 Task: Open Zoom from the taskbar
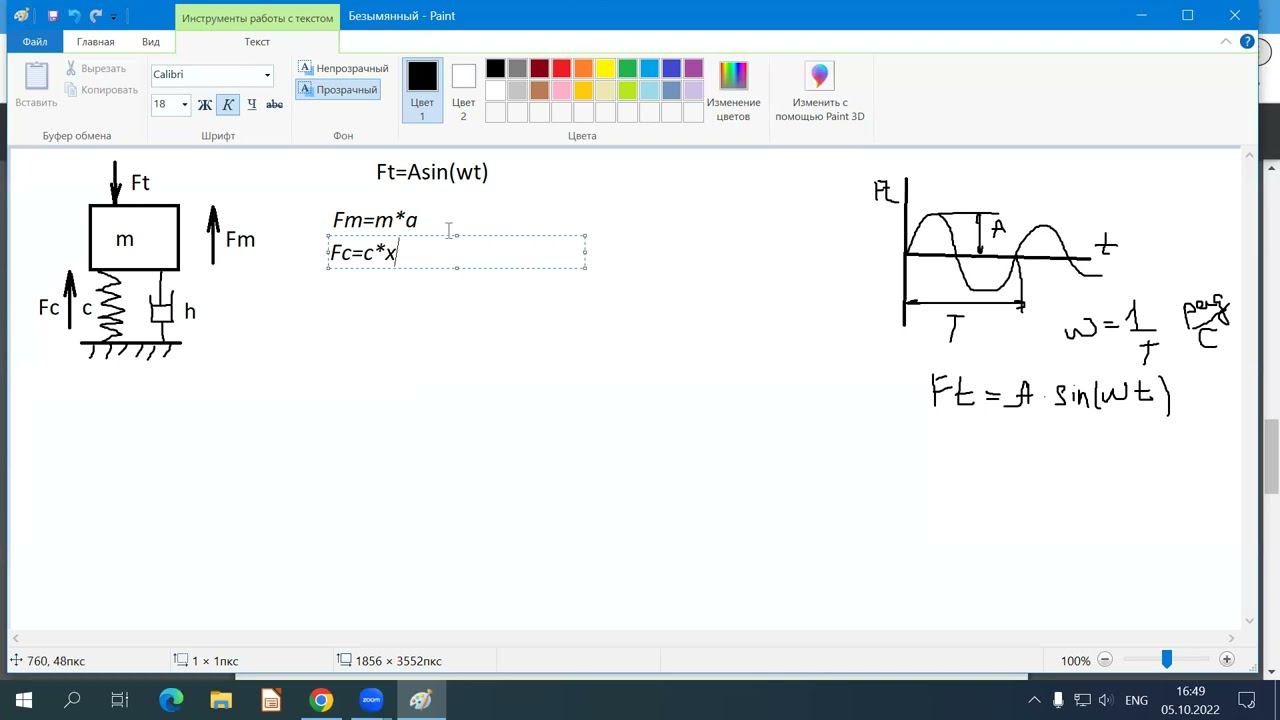(x=371, y=700)
